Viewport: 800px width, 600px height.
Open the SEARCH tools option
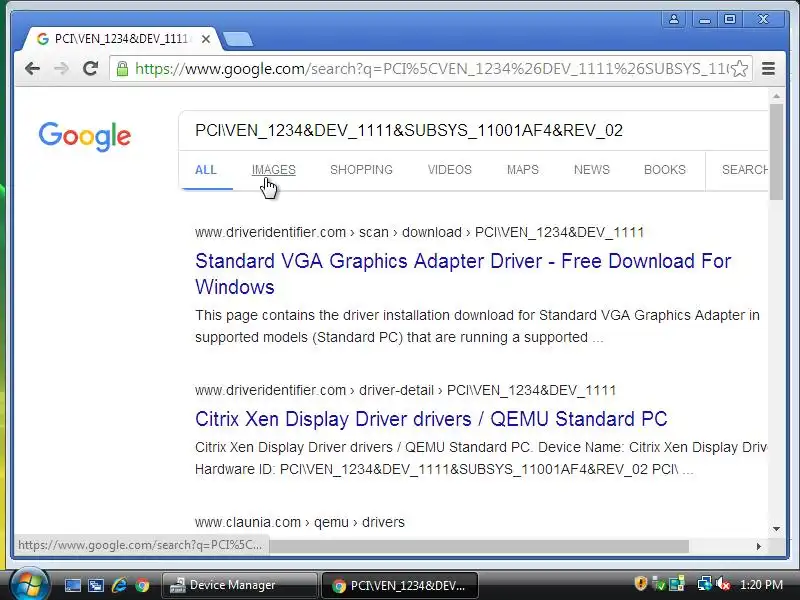tap(744, 170)
